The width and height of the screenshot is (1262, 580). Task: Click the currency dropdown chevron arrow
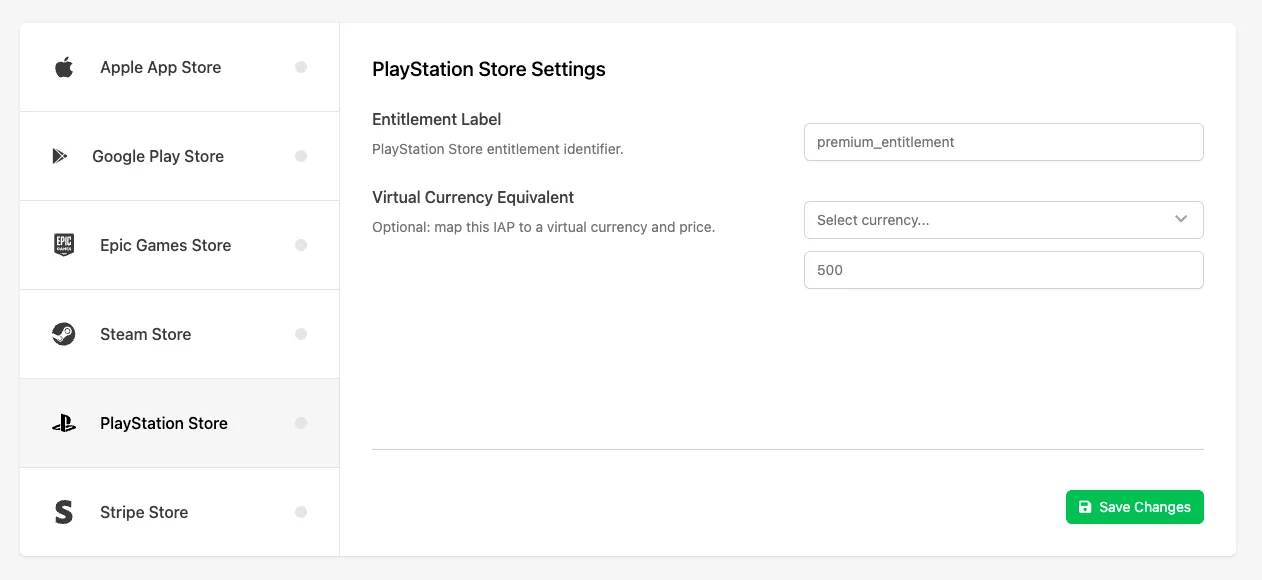[x=1181, y=219]
